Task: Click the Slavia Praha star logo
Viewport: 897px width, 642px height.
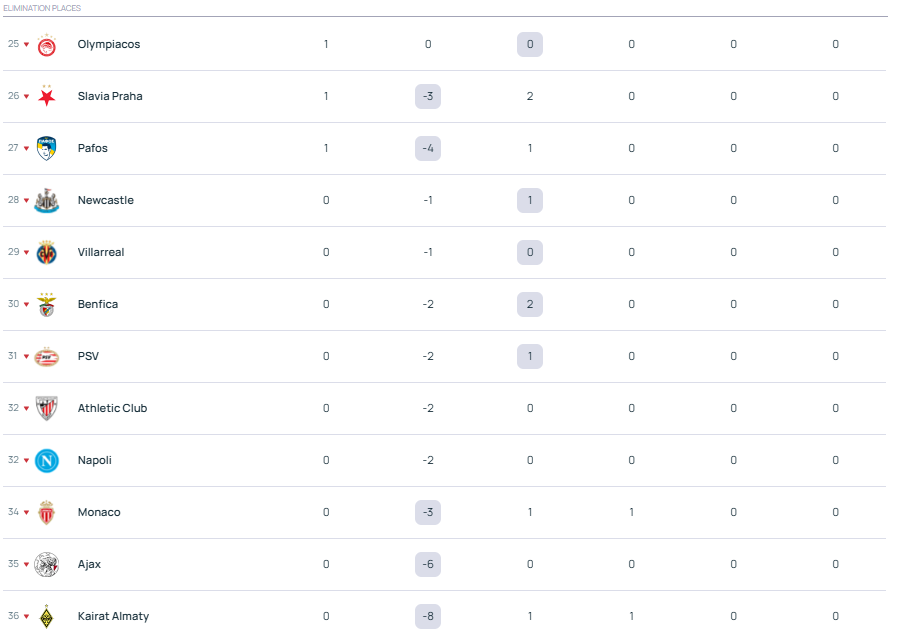Action: pyautogui.click(x=47, y=97)
